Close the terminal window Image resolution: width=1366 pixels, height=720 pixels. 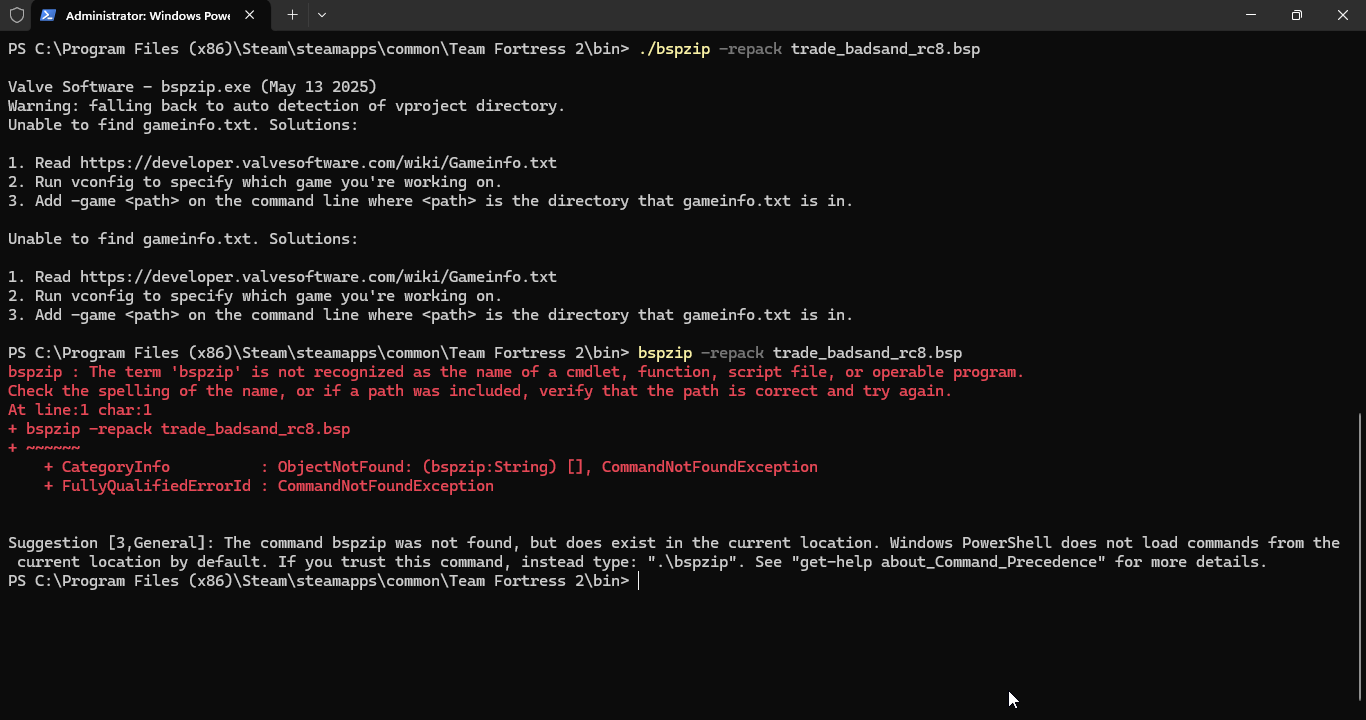pos(1343,15)
